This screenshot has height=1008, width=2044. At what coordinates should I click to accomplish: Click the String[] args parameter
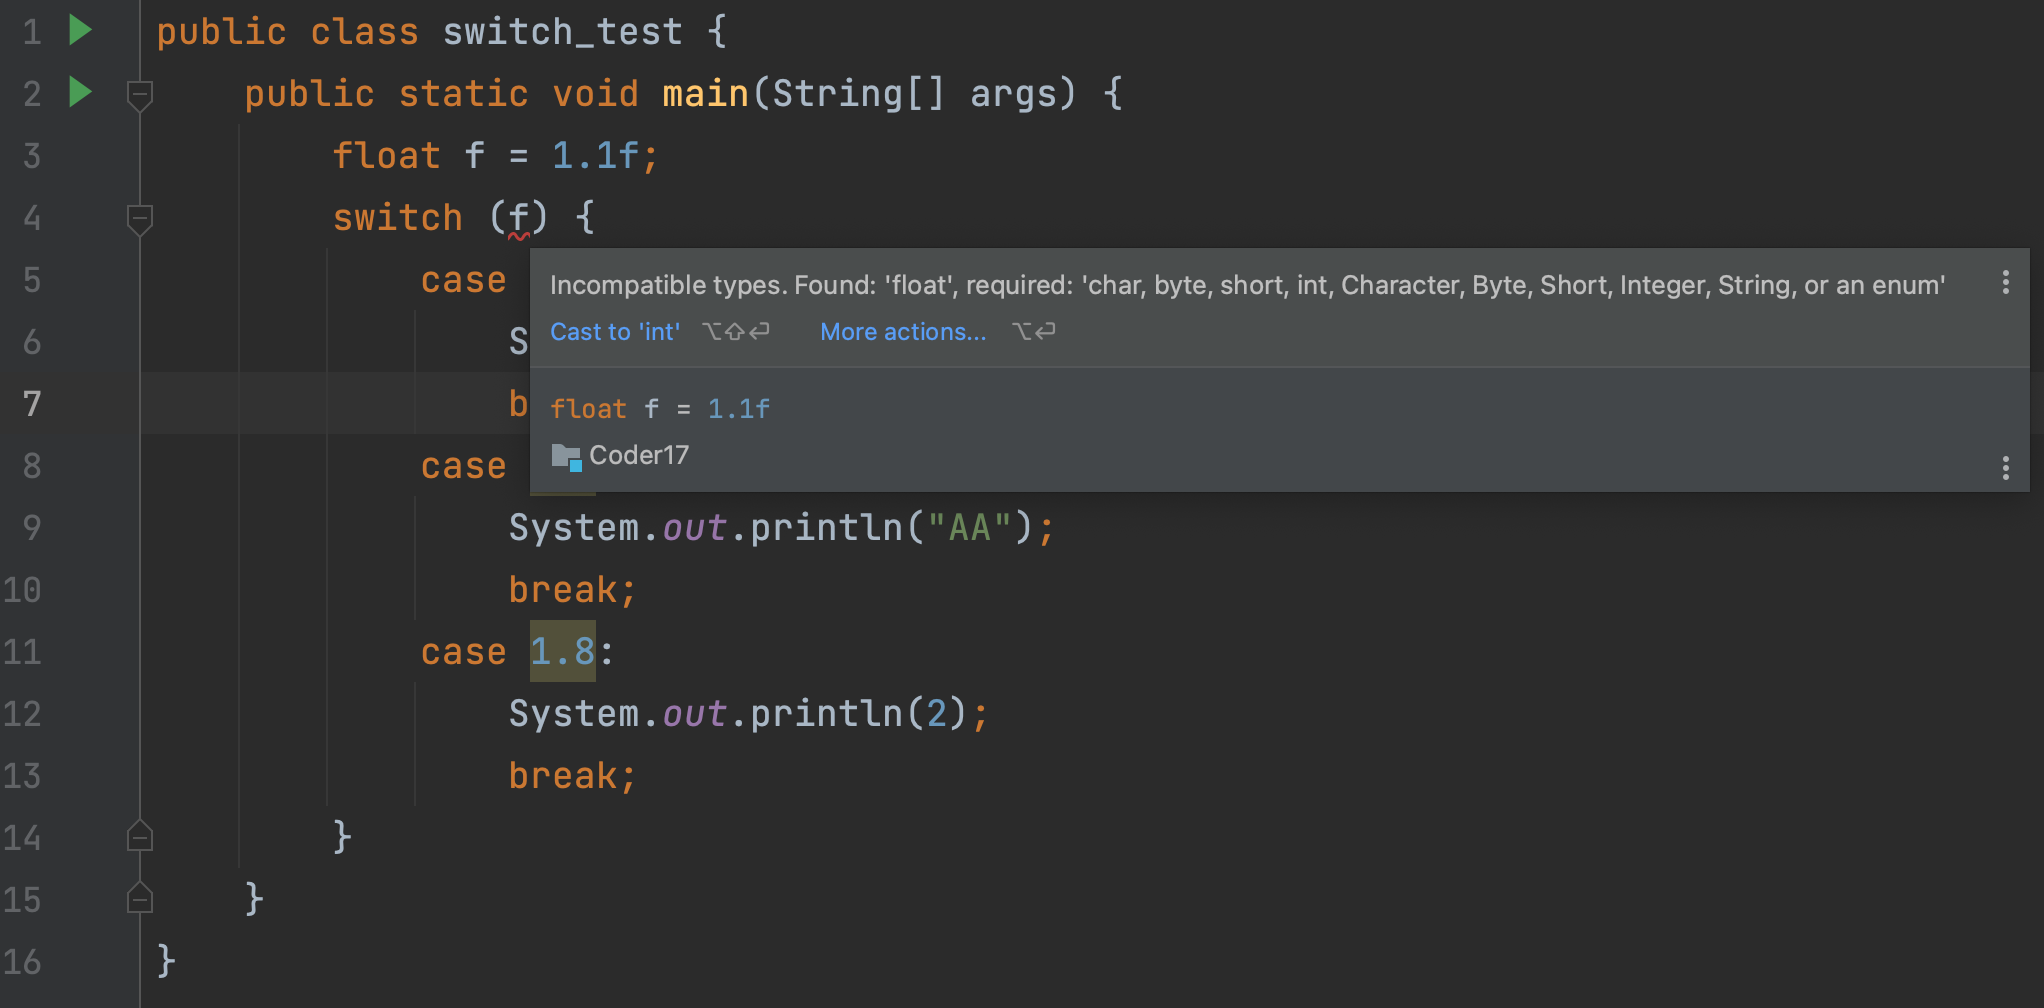pyautogui.click(x=914, y=93)
